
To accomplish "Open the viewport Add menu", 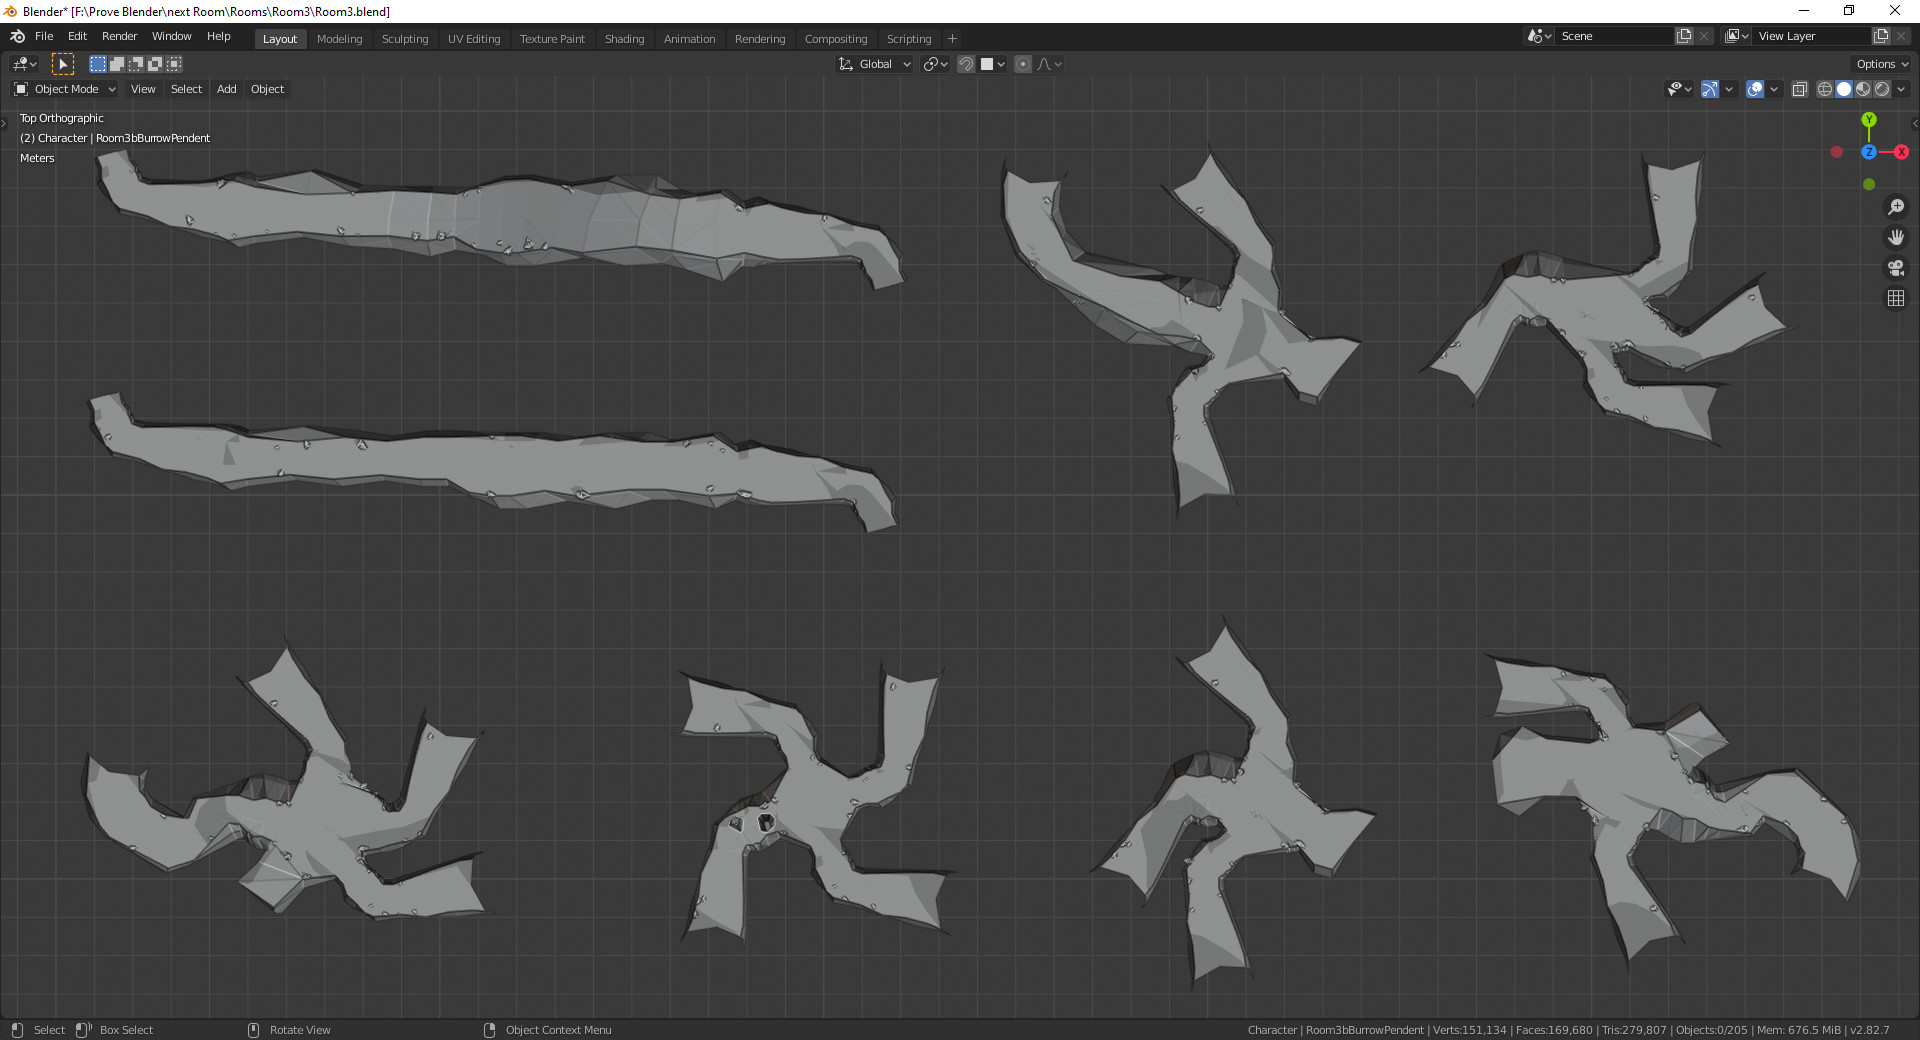I will (227, 89).
